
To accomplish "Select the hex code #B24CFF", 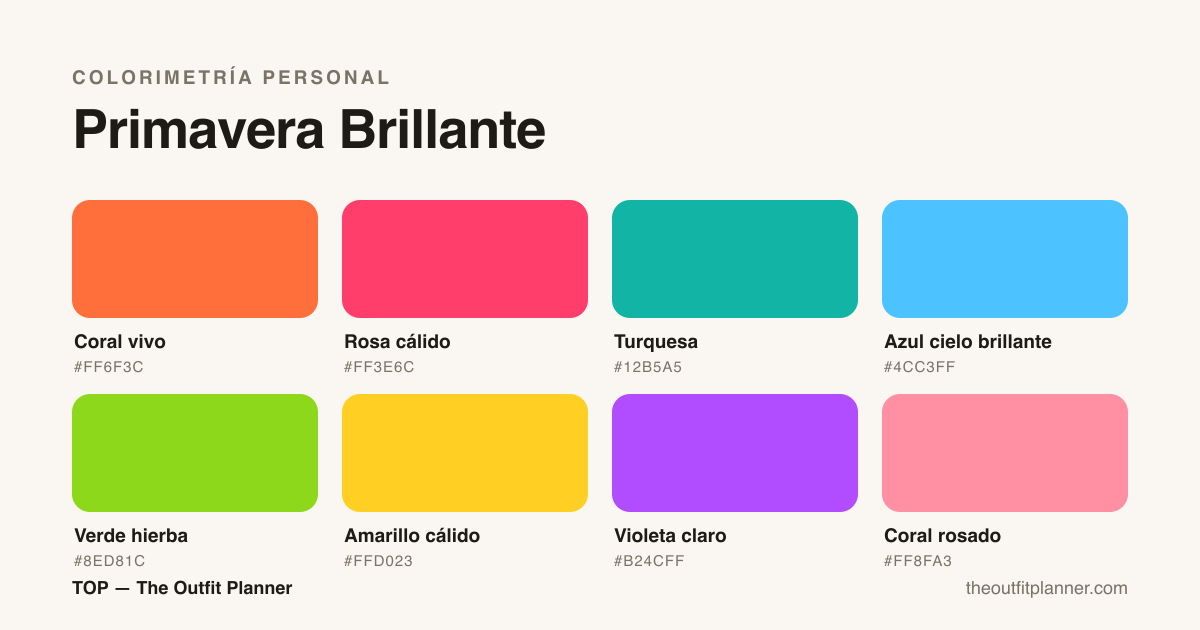I will coord(649,561).
